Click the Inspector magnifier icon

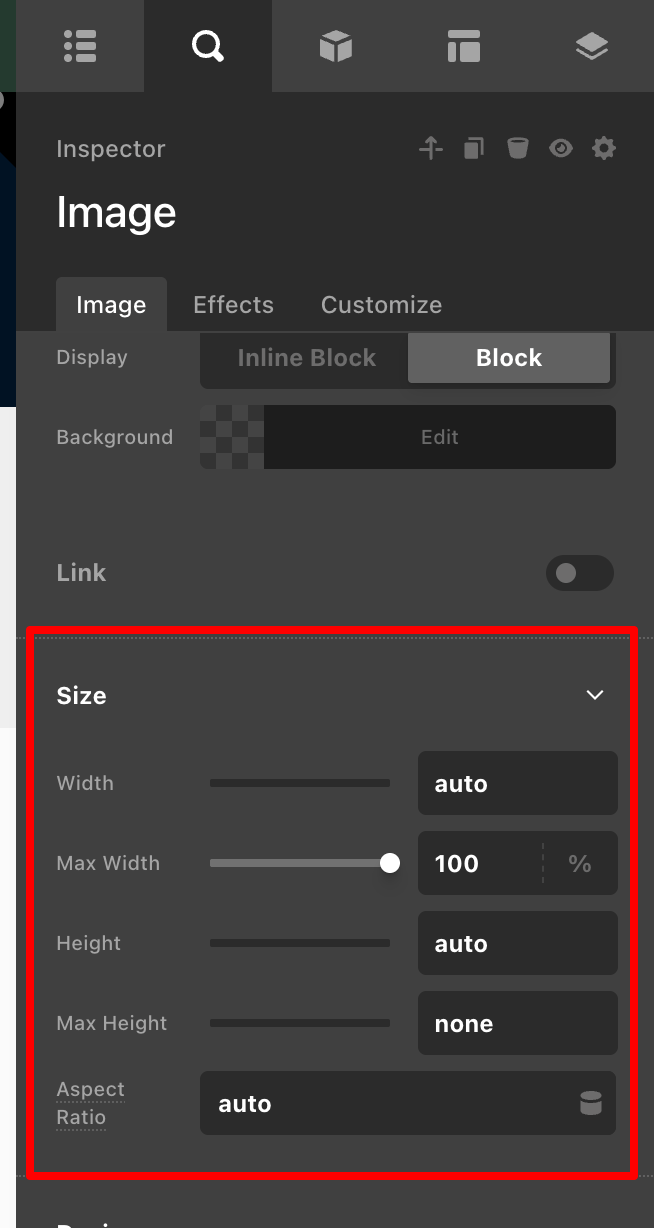pos(208,46)
